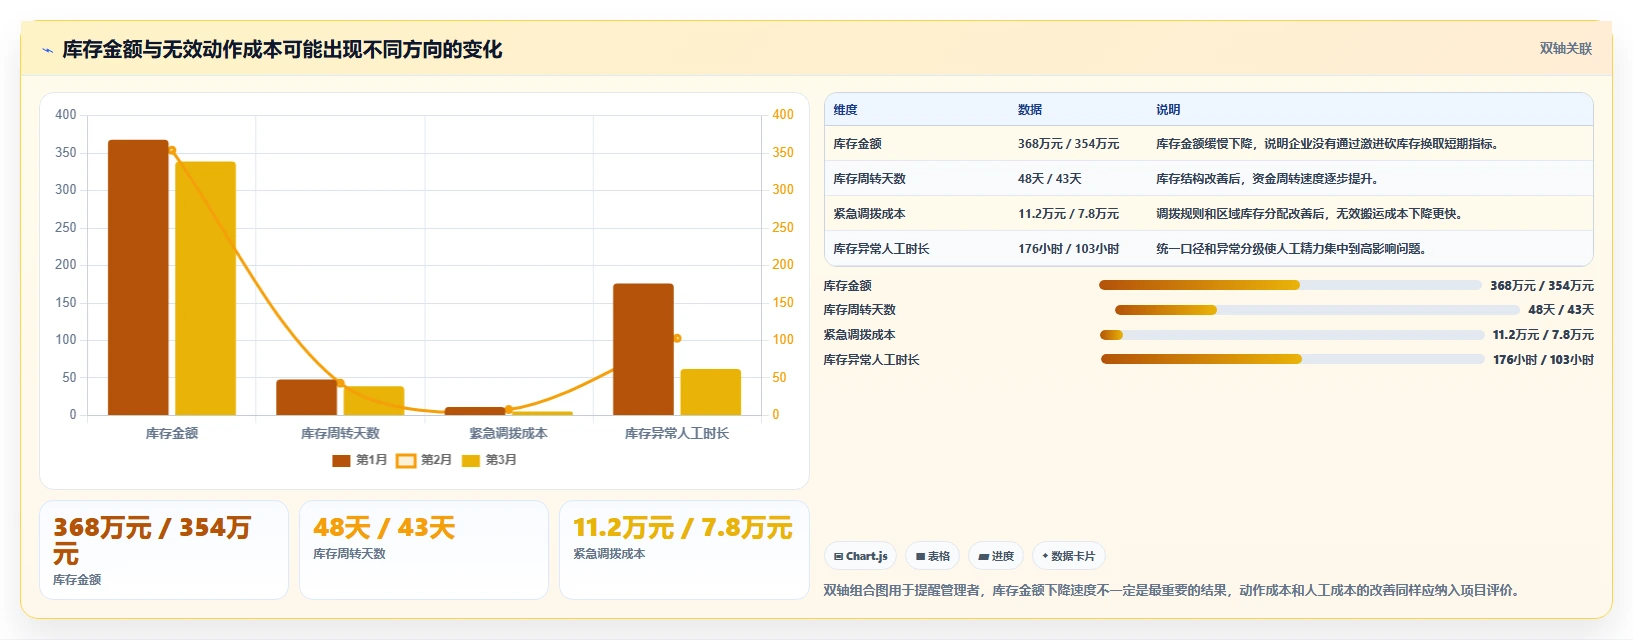Open the 11.2万元 / 7.8万元 data card
The width and height of the screenshot is (1633, 640).
[684, 550]
